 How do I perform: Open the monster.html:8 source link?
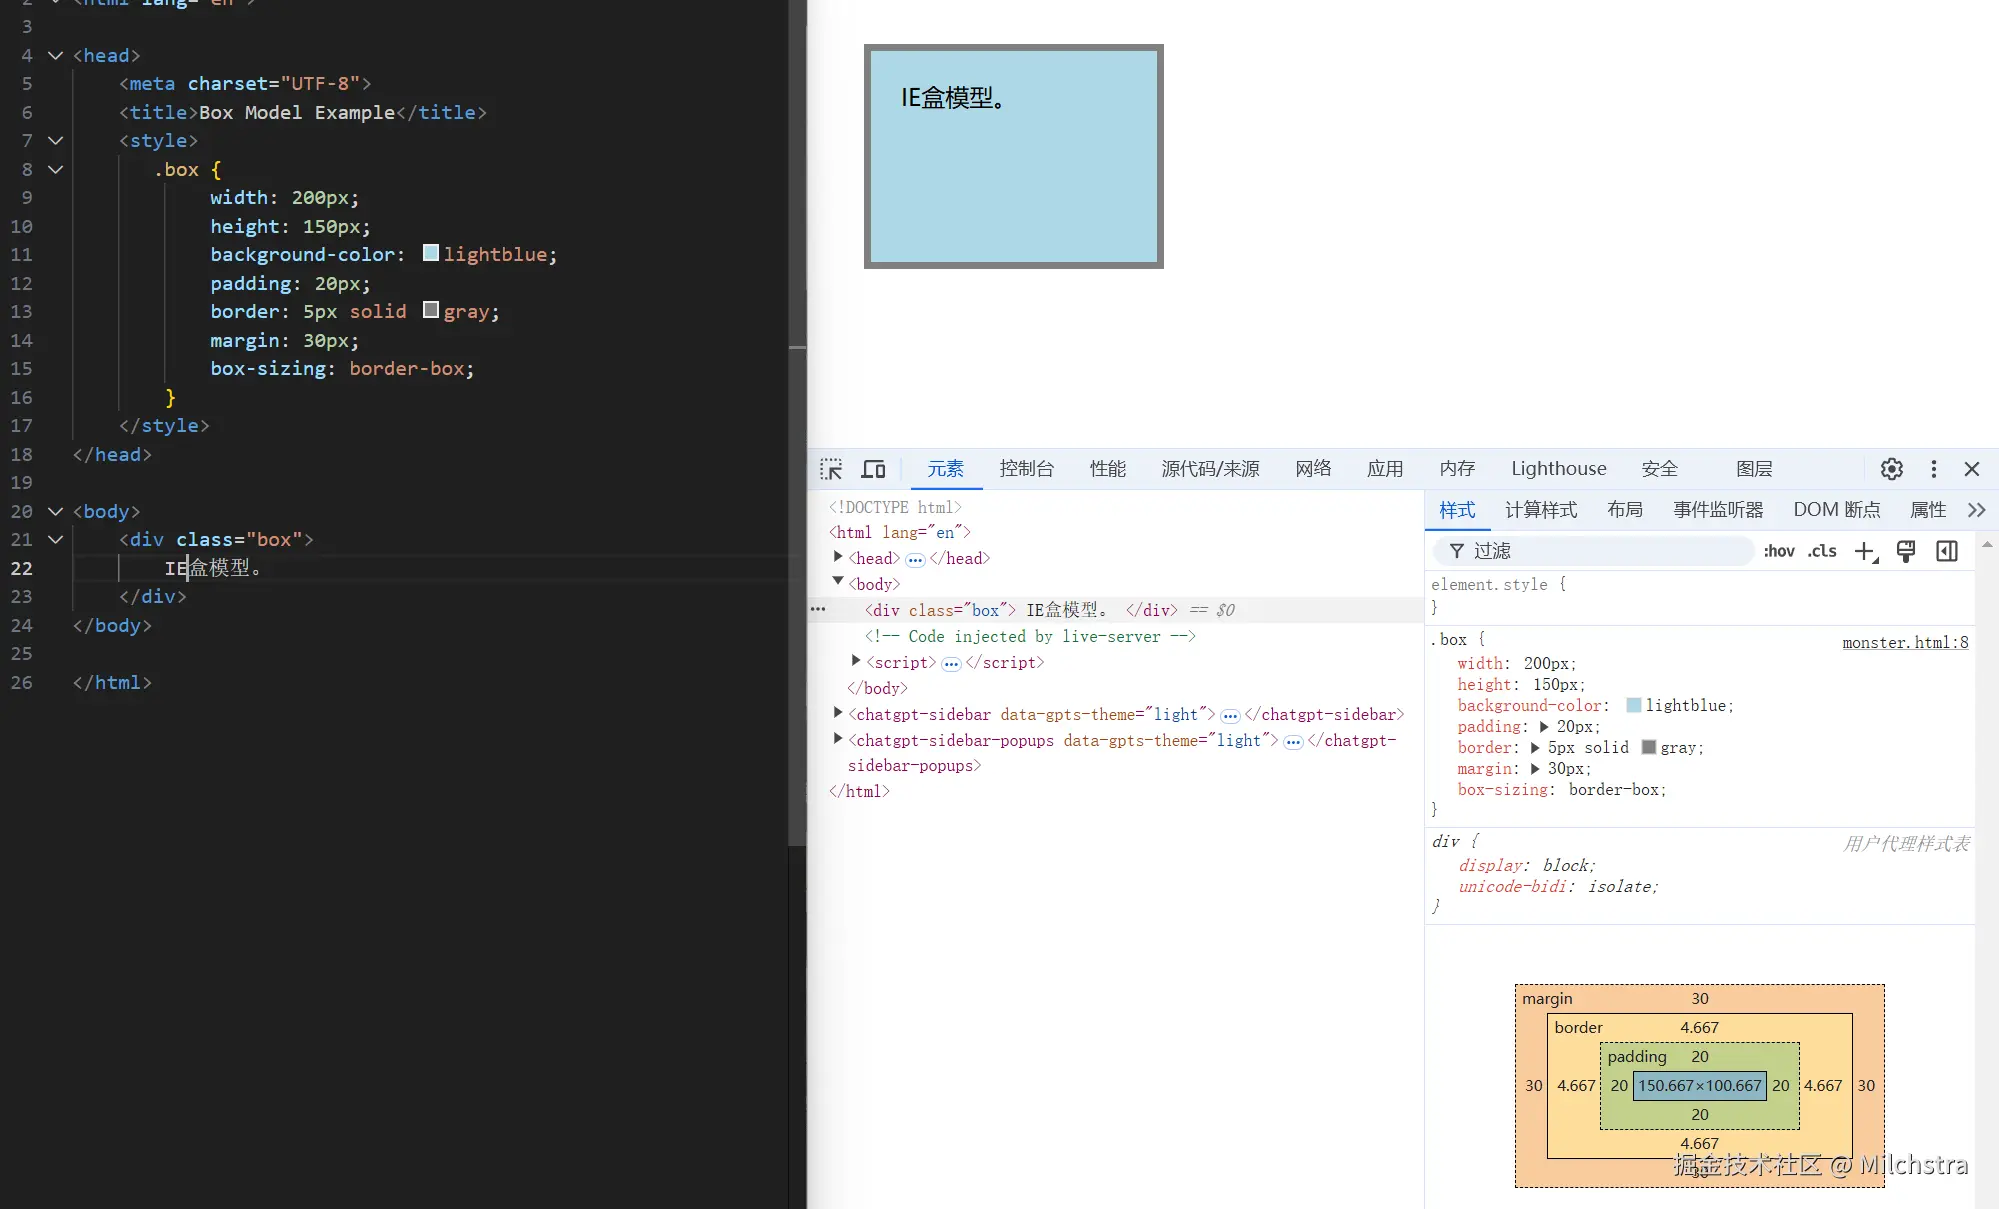click(1904, 642)
